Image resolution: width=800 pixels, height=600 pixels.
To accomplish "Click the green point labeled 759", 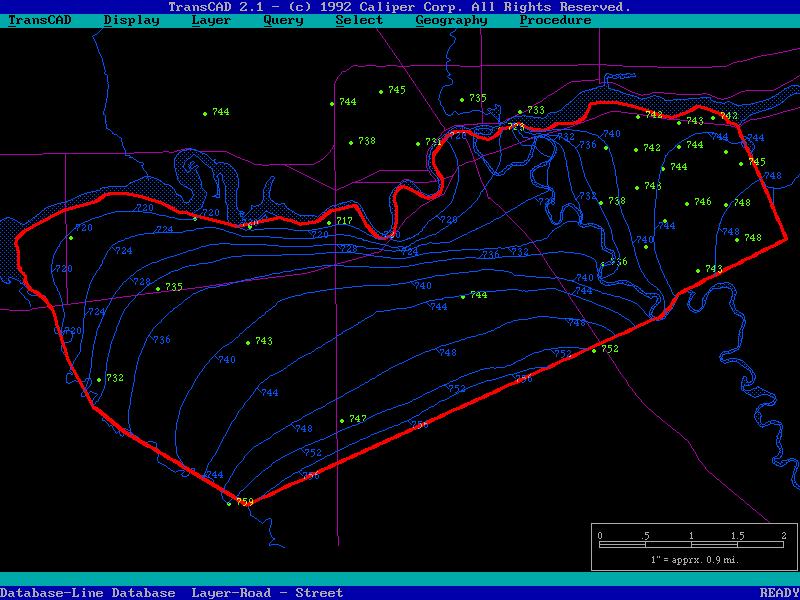I will click(x=229, y=503).
